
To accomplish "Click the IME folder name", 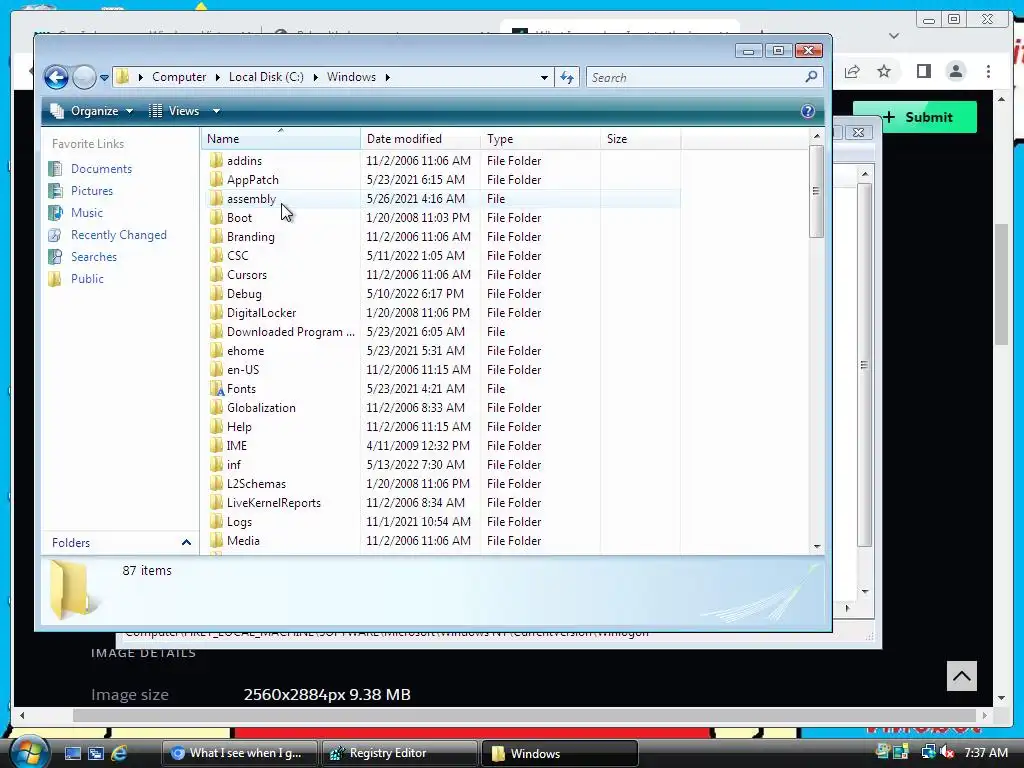I will (236, 445).
